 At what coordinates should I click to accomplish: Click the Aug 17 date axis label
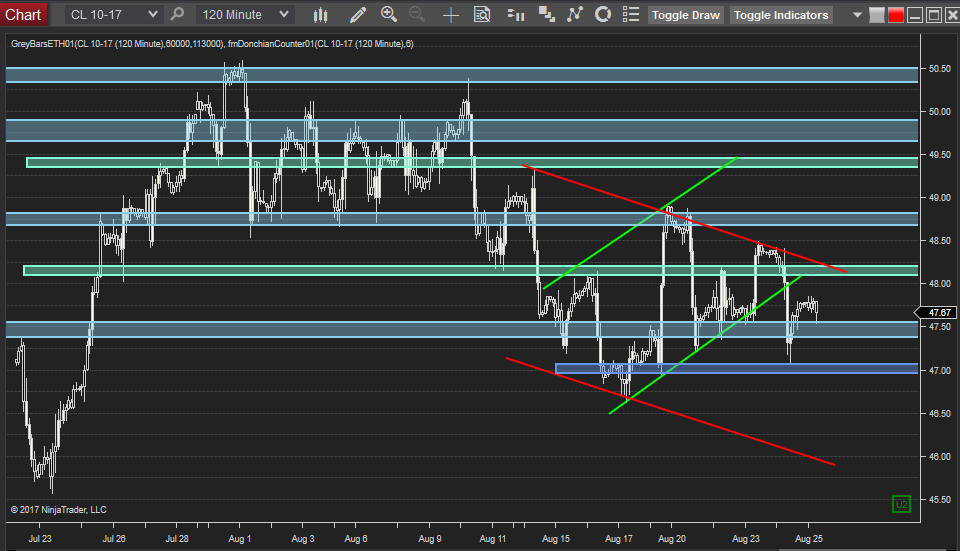pos(618,539)
